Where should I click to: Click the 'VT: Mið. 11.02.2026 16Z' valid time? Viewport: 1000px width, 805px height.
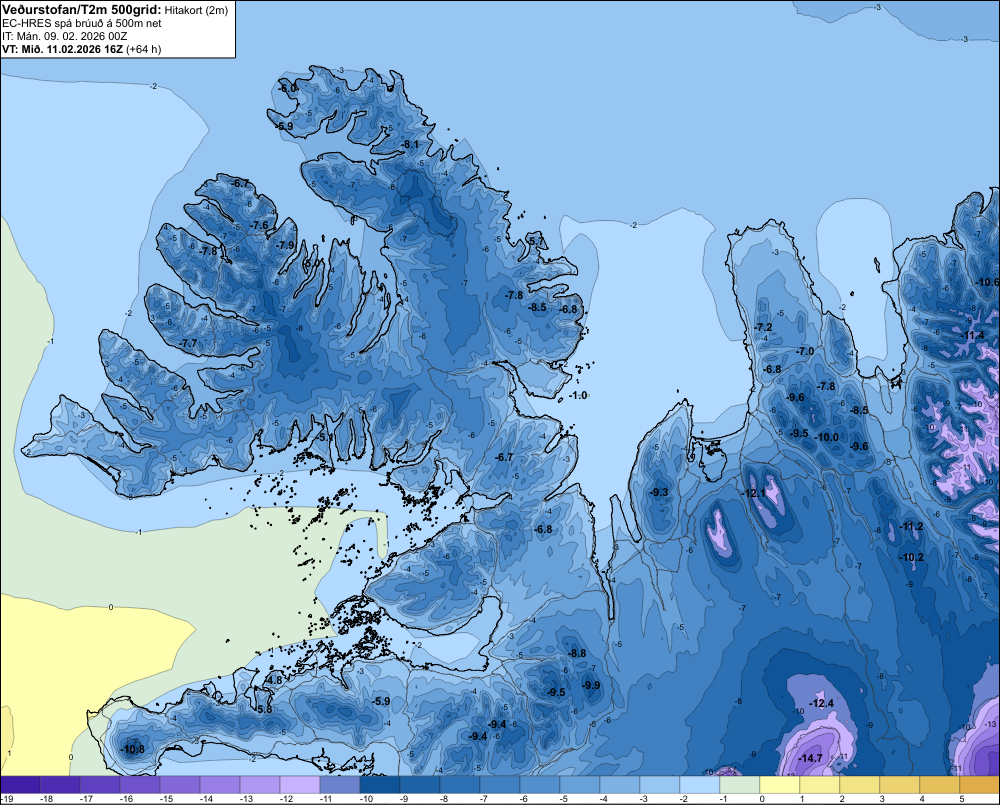[x=62, y=49]
